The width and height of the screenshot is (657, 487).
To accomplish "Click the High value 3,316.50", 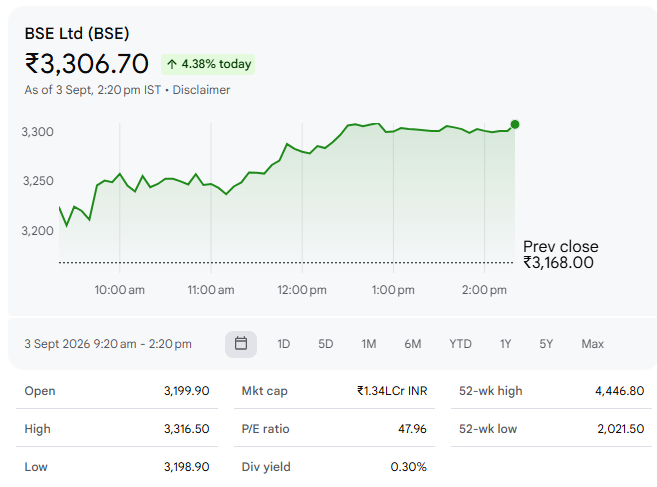I will pos(186,429).
